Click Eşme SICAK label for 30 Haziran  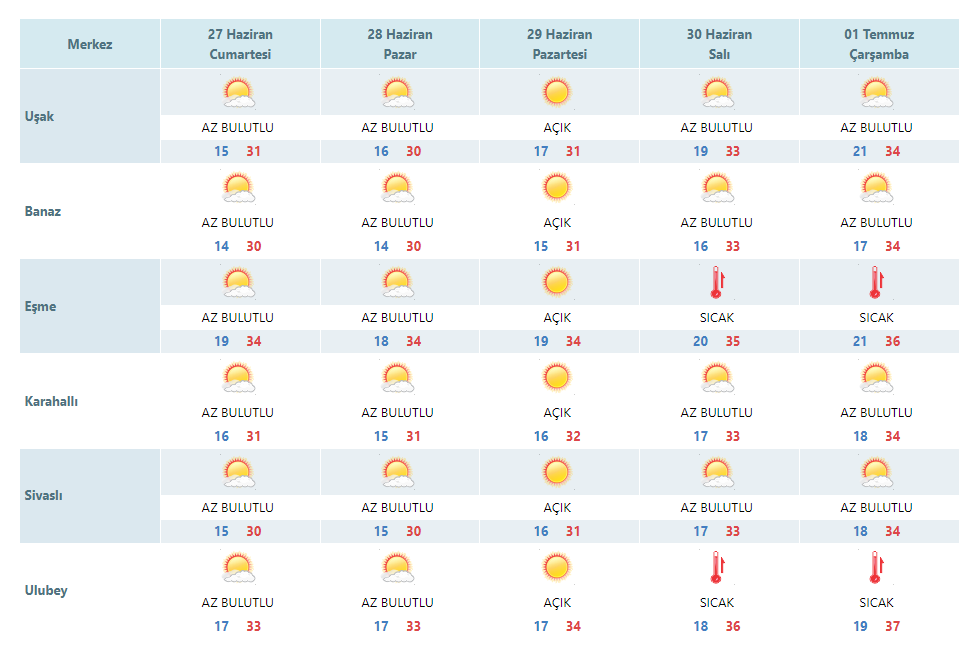pyautogui.click(x=717, y=318)
